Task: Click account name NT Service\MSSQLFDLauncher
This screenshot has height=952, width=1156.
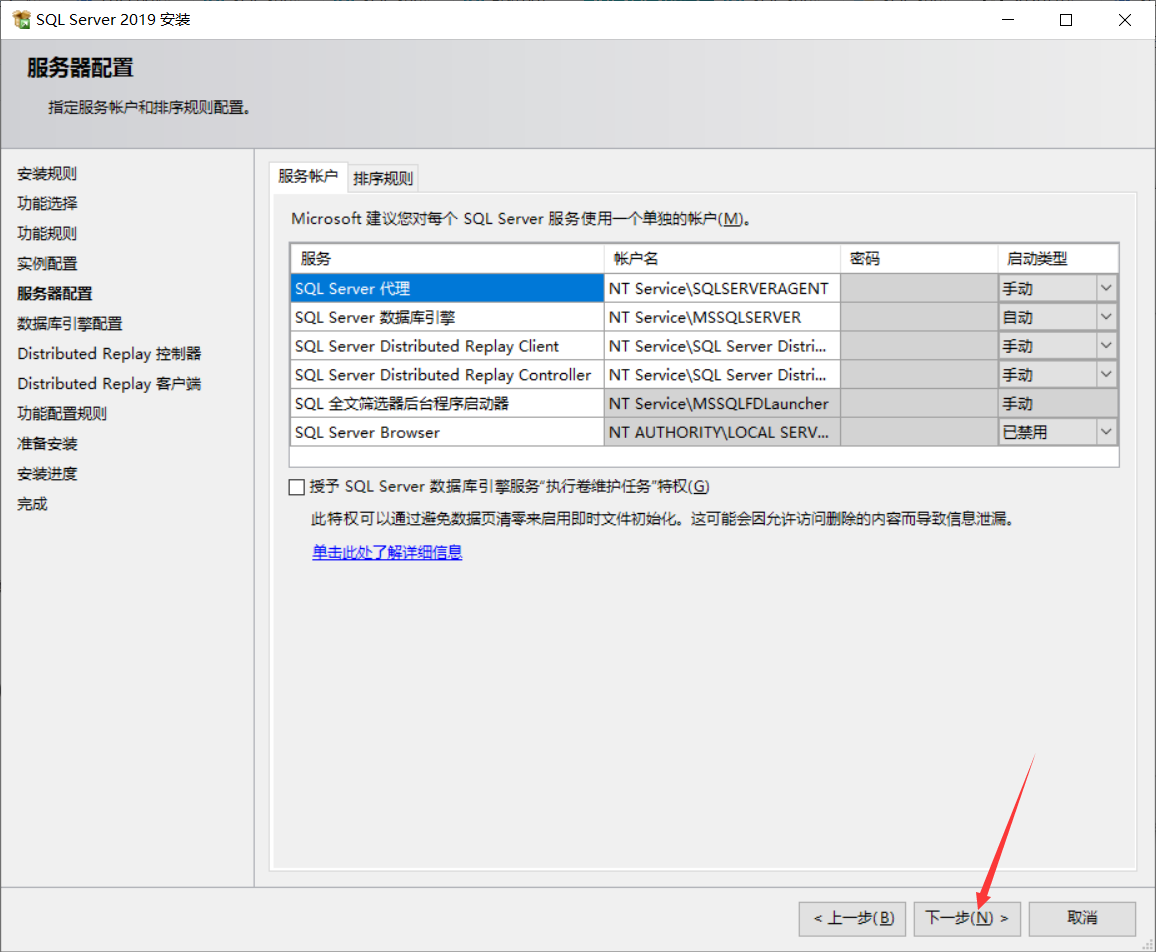Action: pos(722,403)
